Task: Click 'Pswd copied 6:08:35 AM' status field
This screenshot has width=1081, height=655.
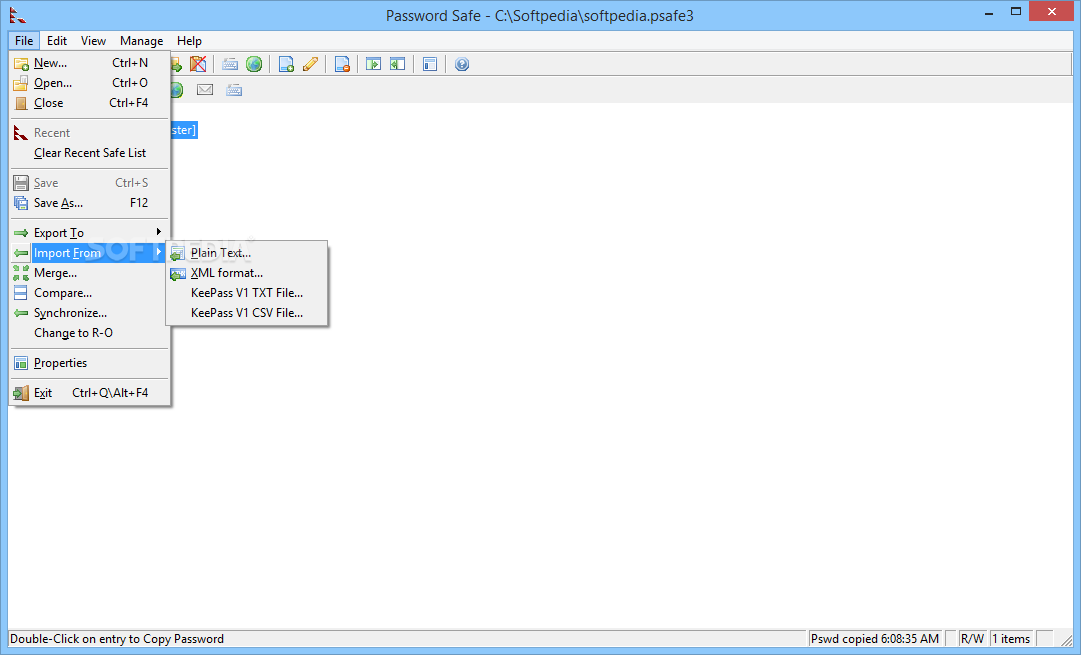Action: (x=875, y=638)
